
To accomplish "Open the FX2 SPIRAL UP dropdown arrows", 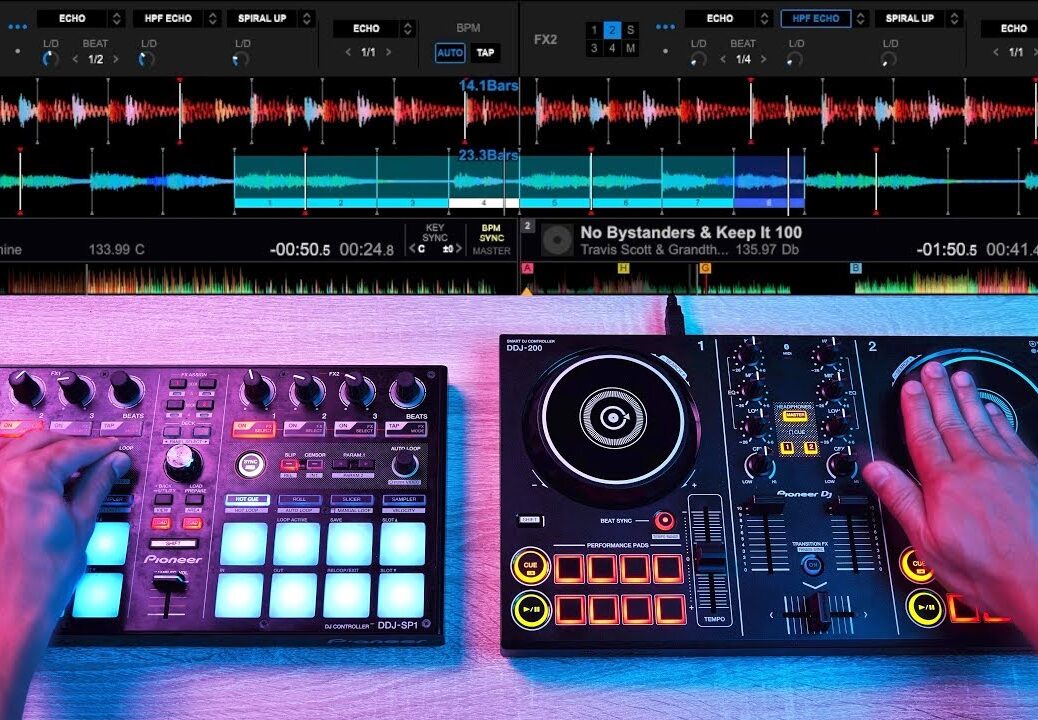I will pyautogui.click(x=955, y=19).
